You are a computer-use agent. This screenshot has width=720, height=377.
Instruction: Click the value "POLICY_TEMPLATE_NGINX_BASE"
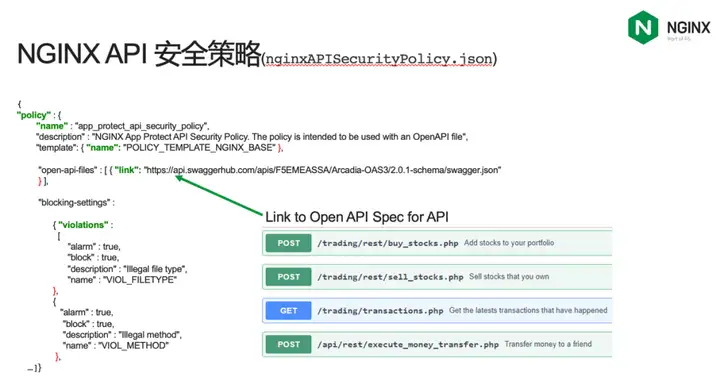click(200, 148)
